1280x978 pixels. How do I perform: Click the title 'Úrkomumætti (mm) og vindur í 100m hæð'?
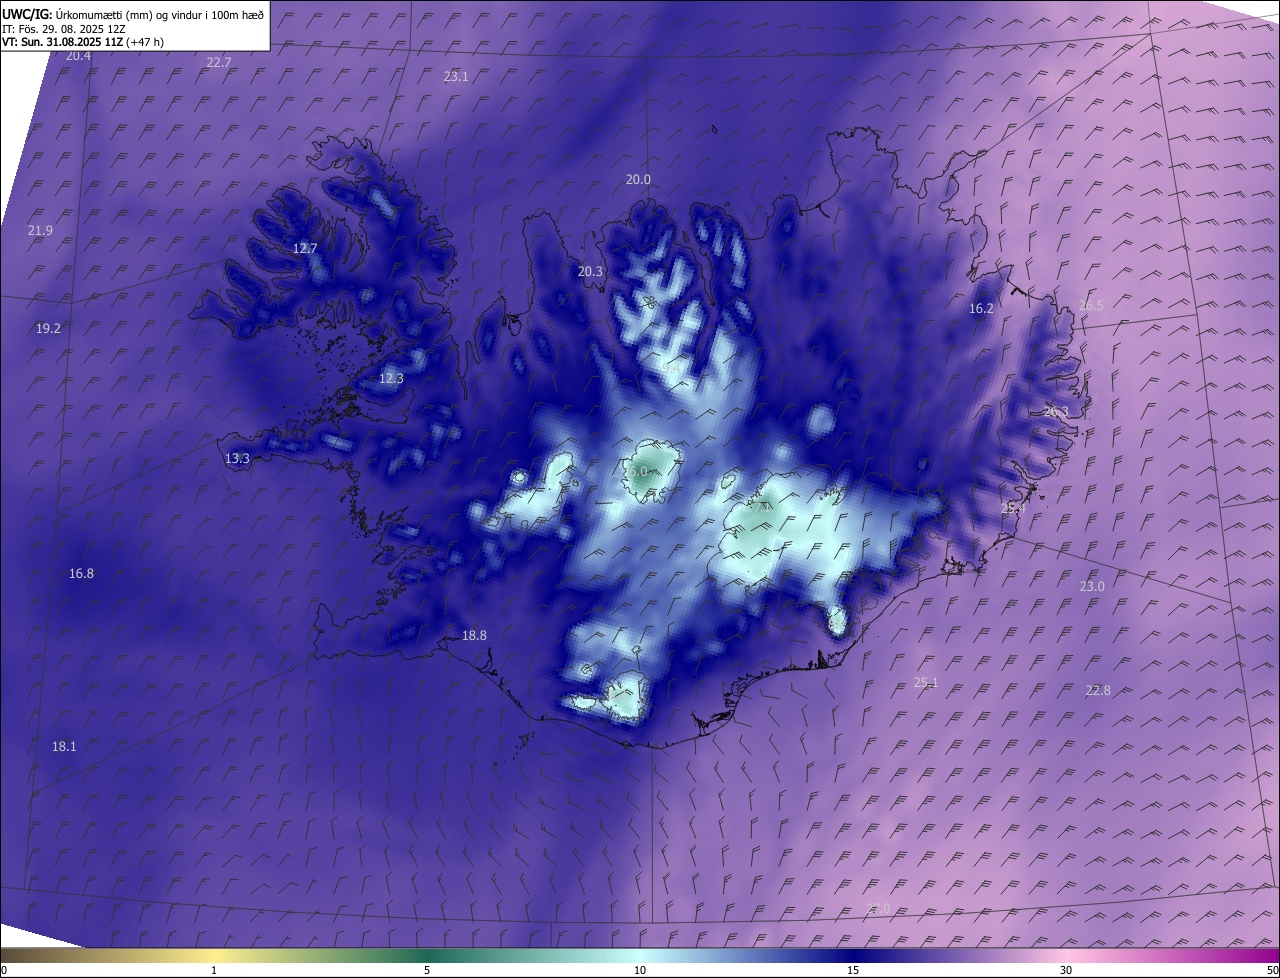pyautogui.click(x=160, y=15)
